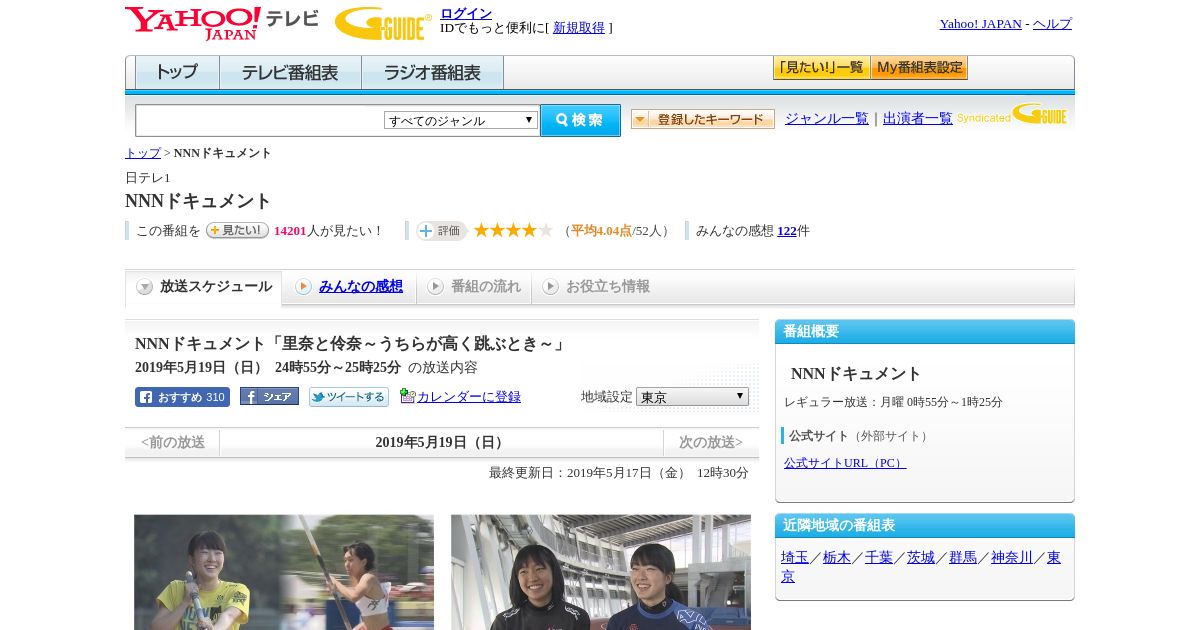This screenshot has width=1200, height=630.
Task: Click the 近隣地域の番組表 panel header
Action: [x=925, y=526]
